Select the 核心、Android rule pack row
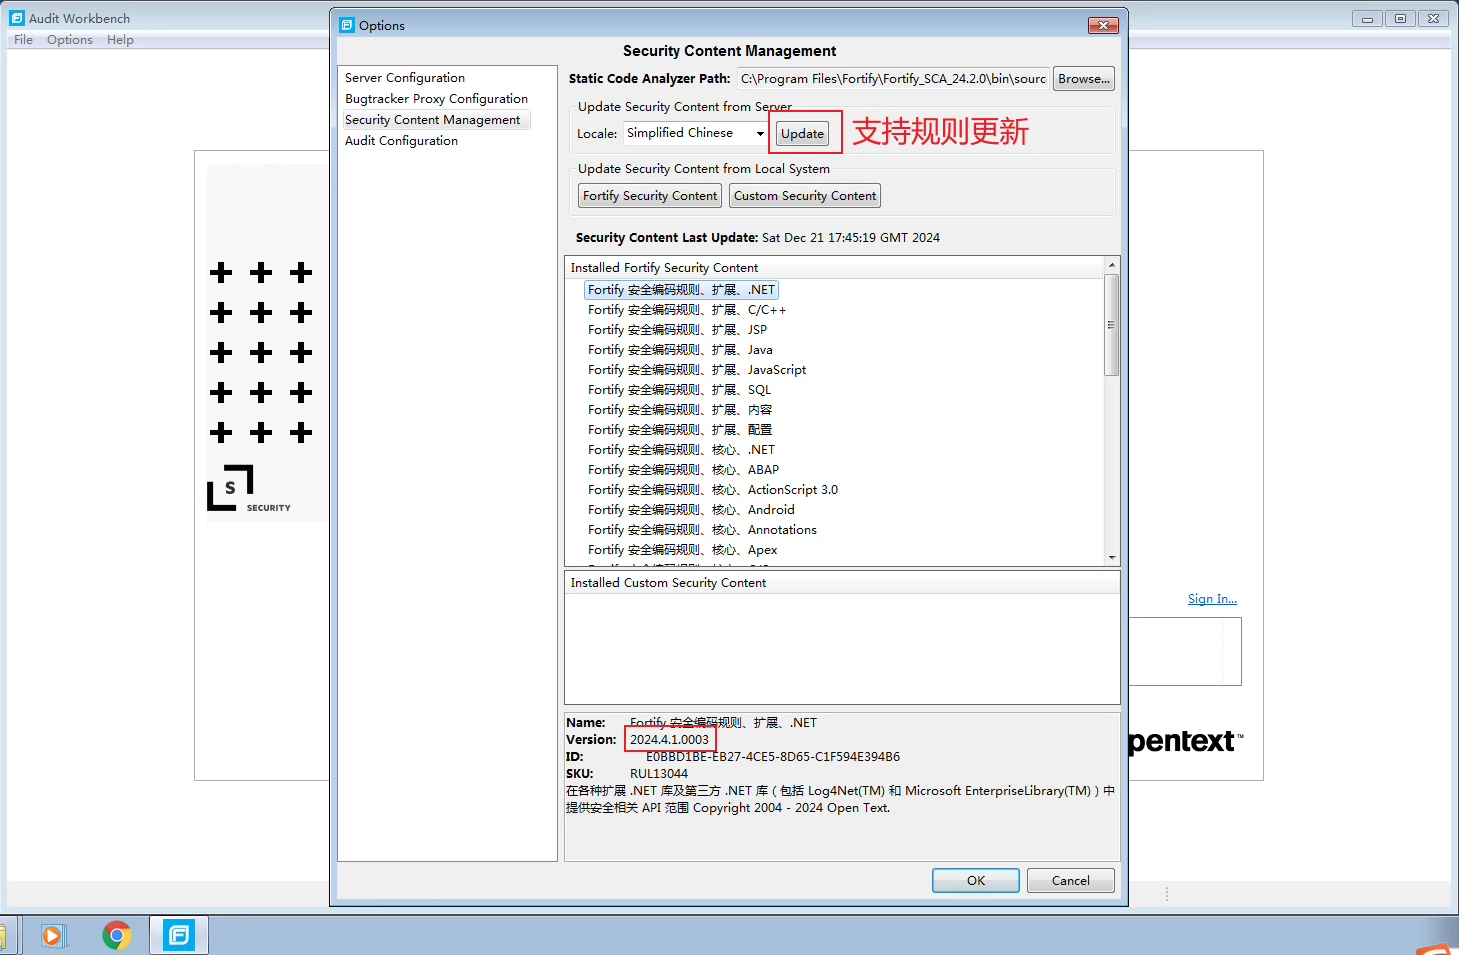Image resolution: width=1459 pixels, height=955 pixels. click(x=691, y=510)
